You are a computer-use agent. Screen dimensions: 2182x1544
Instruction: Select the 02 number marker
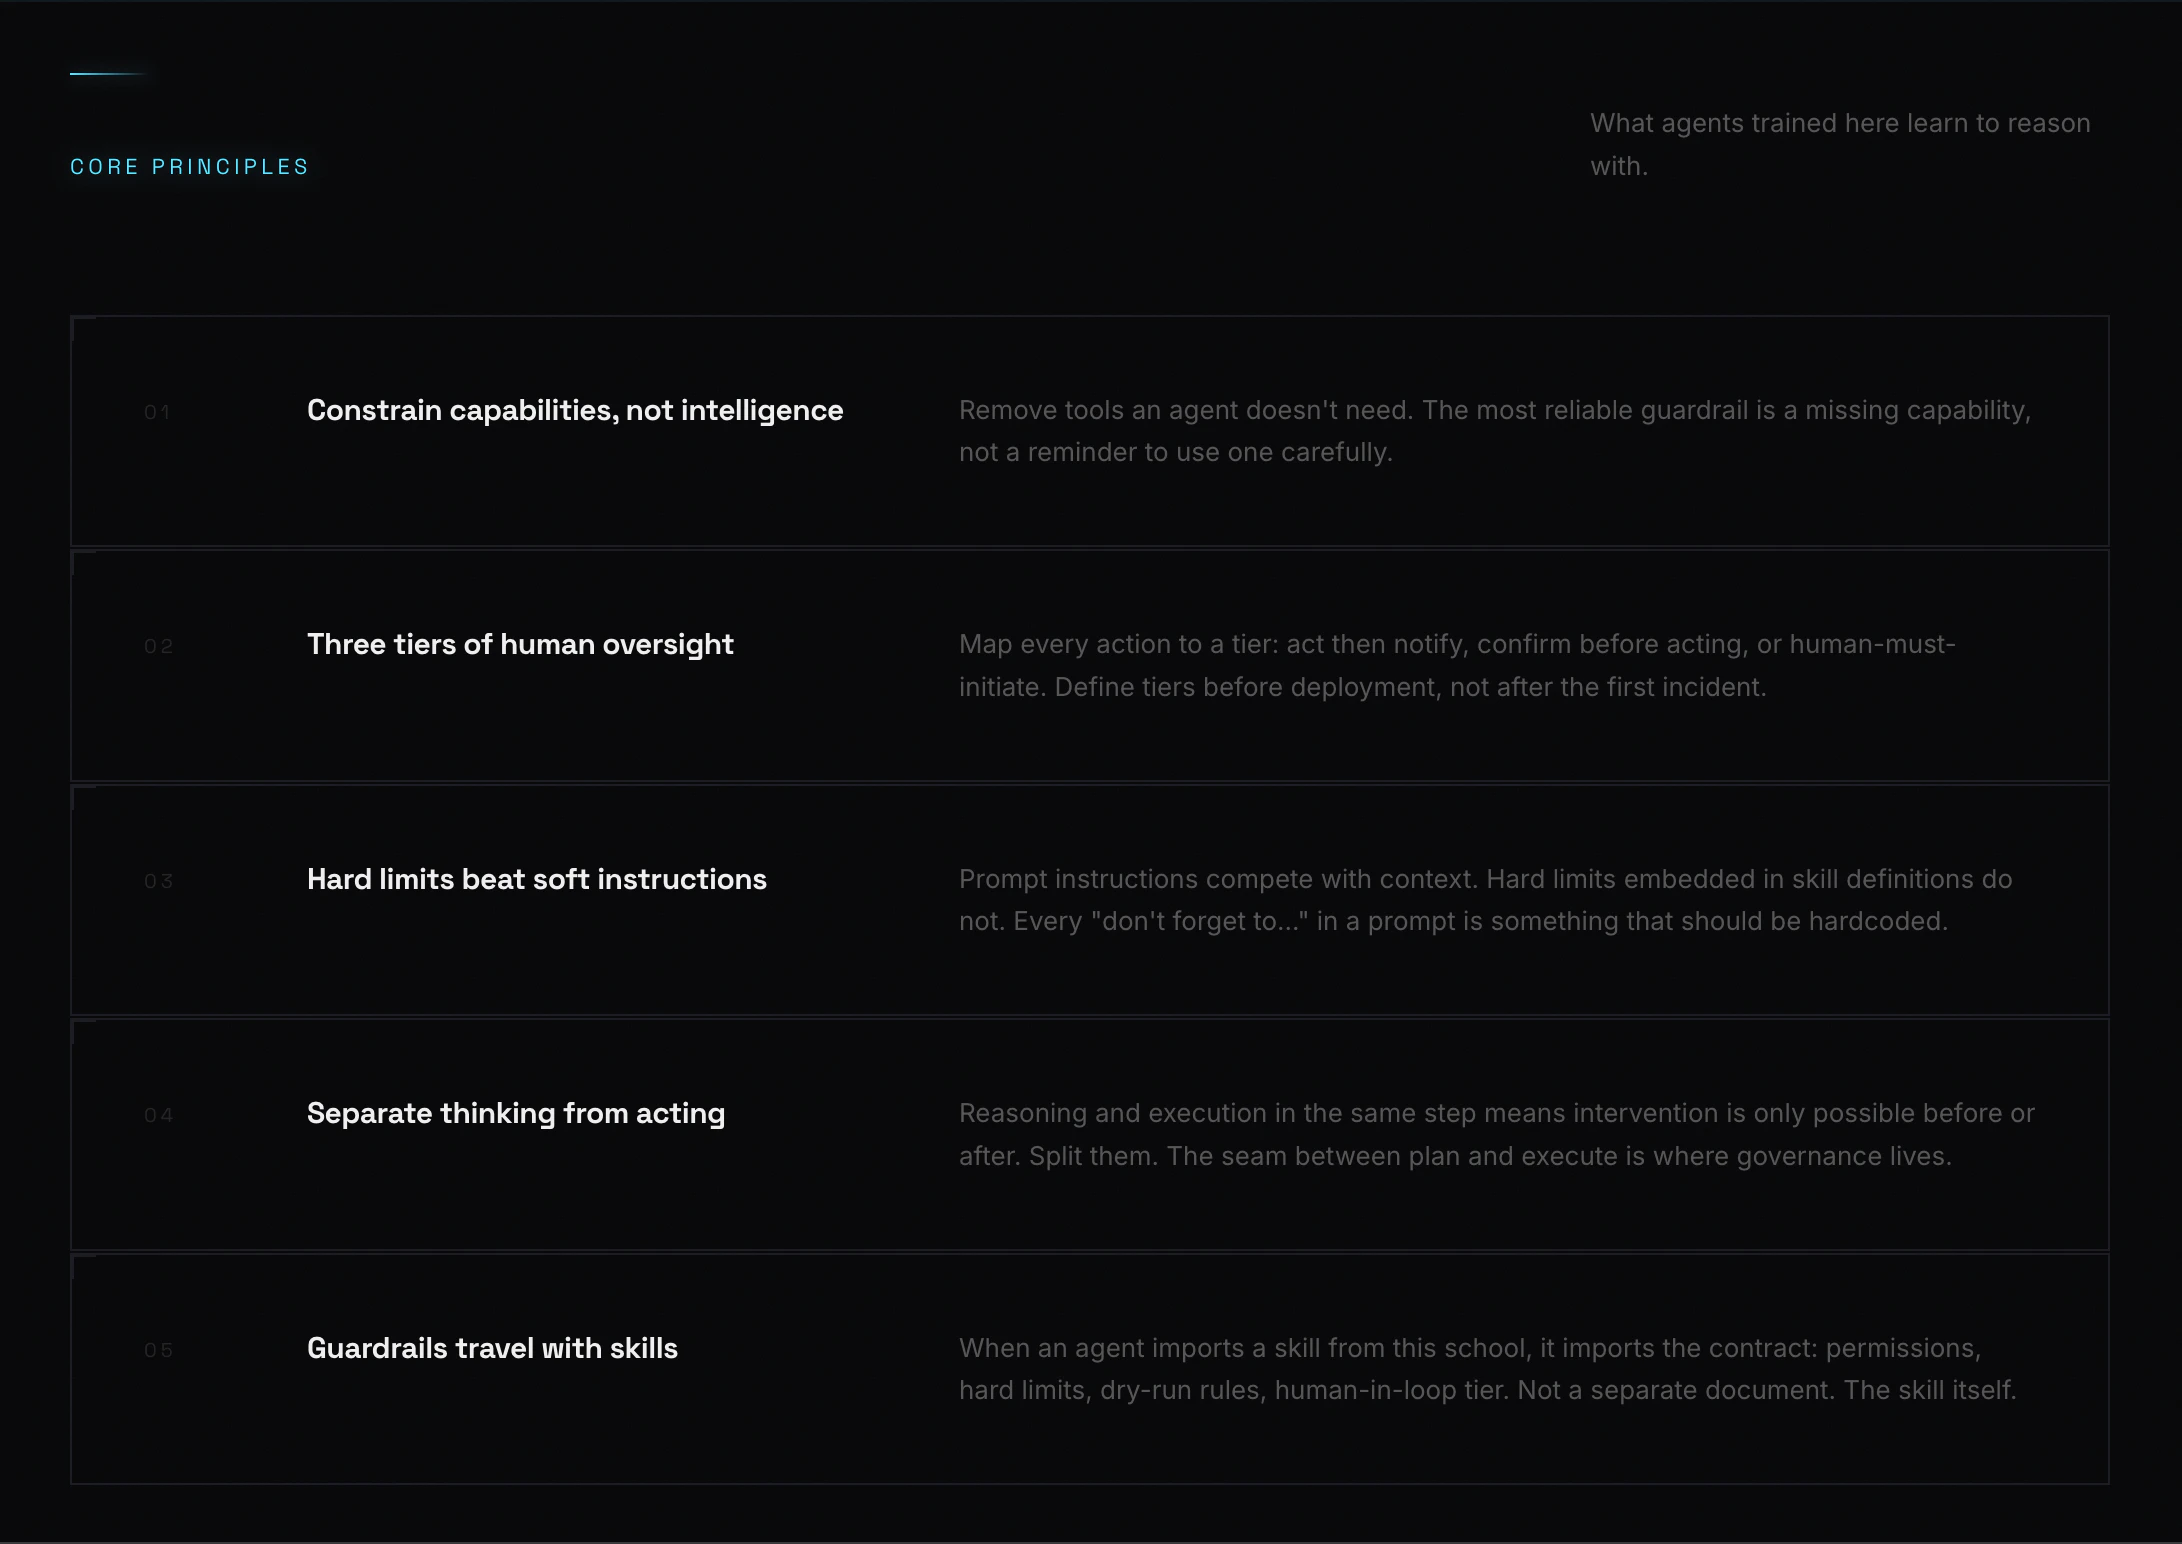(x=158, y=646)
